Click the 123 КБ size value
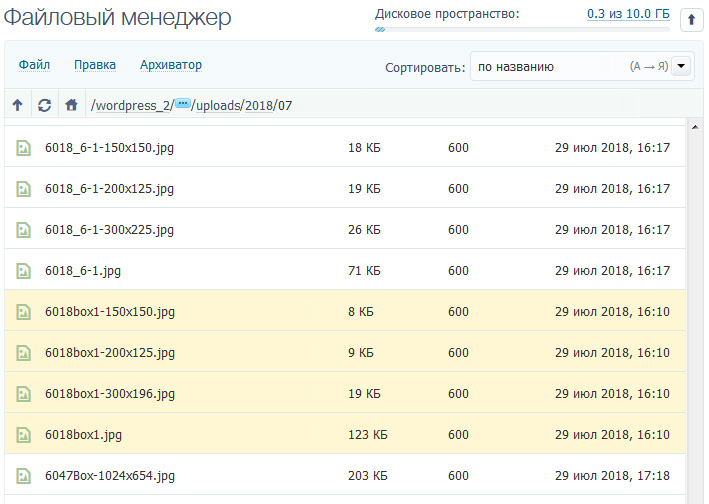The image size is (709, 504). [368, 435]
